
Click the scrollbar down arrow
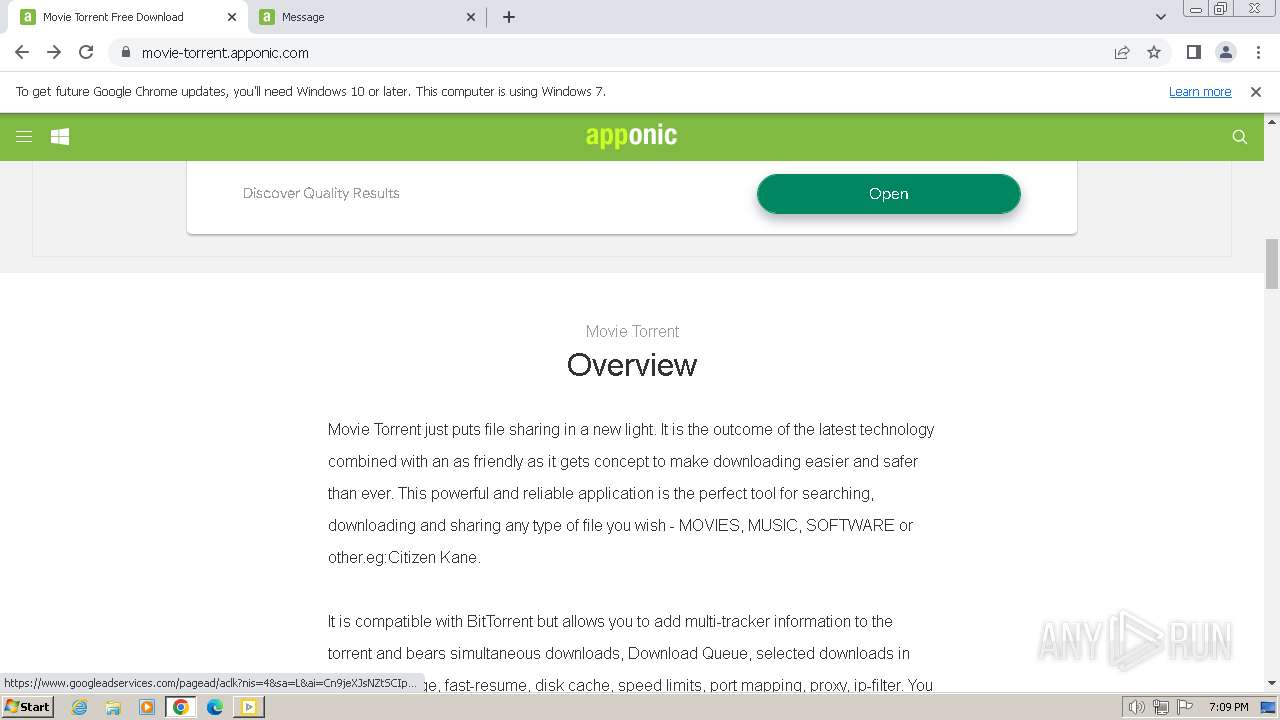pyautogui.click(x=1272, y=683)
